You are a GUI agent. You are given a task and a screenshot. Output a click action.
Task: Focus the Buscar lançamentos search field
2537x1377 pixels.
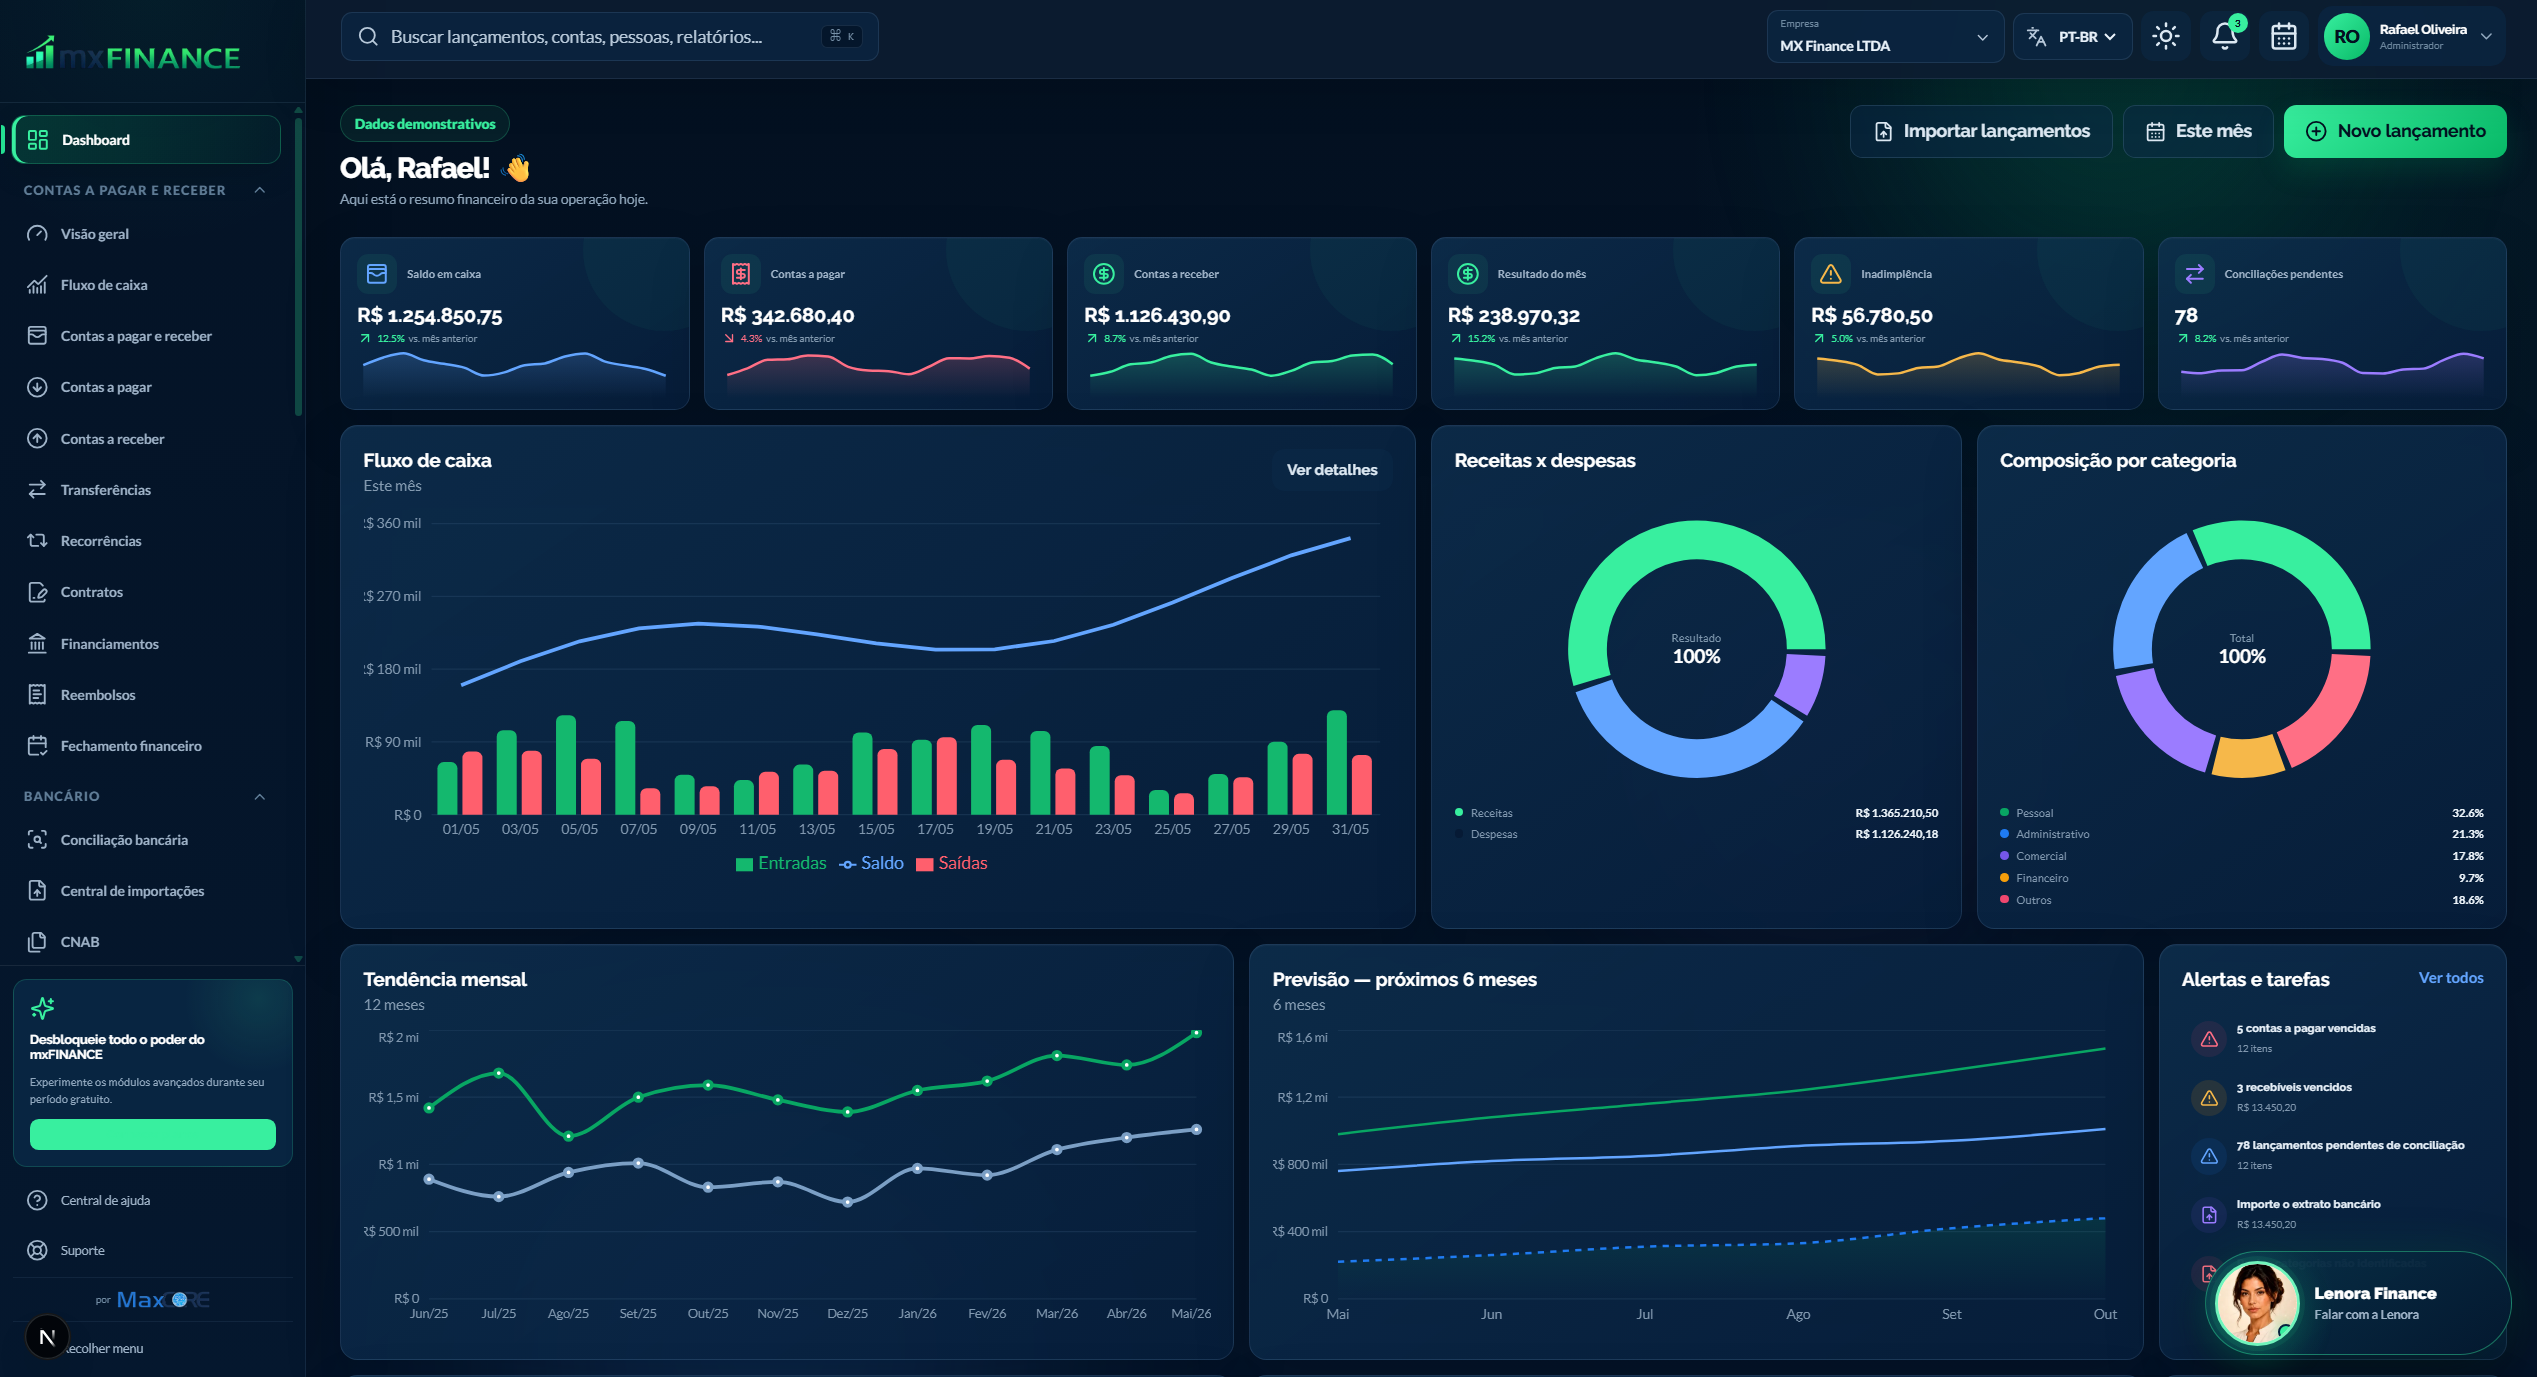pos(609,37)
